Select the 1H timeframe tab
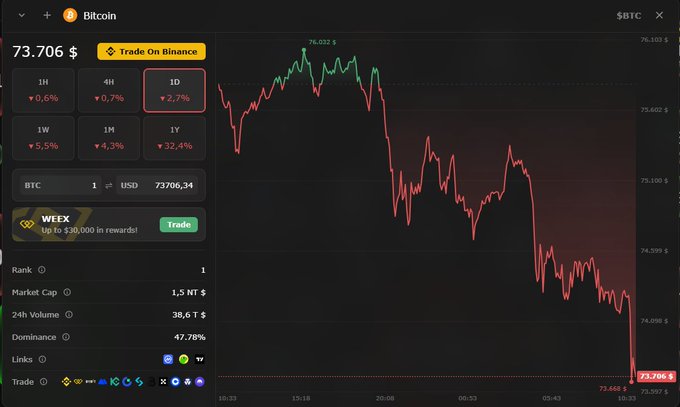The height and width of the screenshot is (407, 680). 43,90
